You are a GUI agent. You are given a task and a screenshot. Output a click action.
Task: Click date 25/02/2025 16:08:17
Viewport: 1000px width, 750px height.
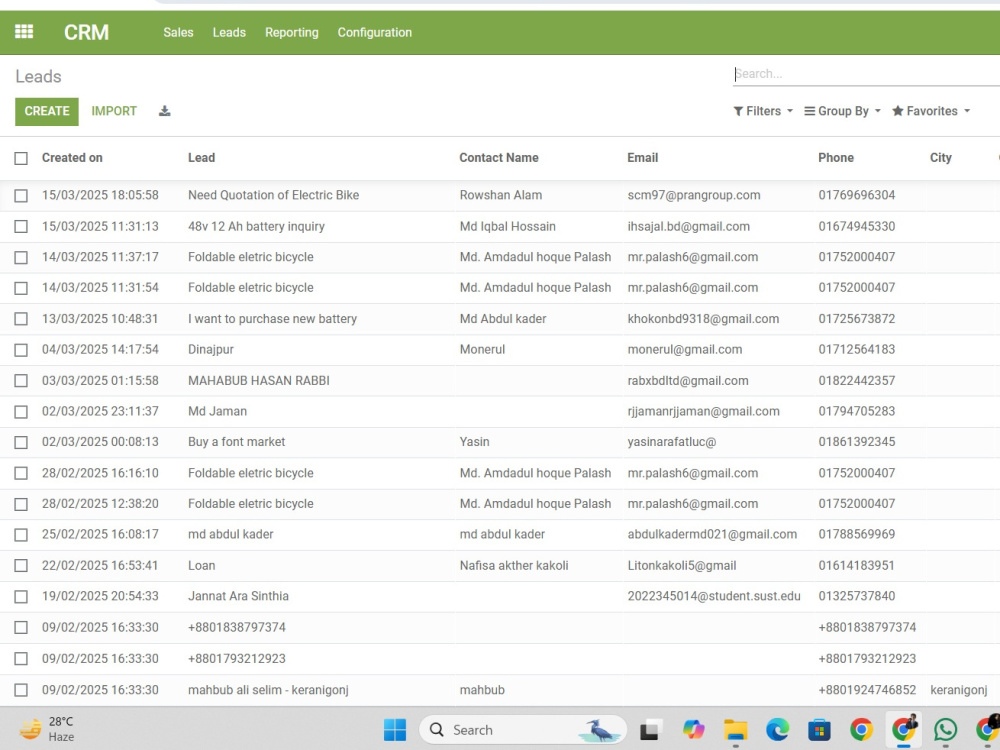100,534
